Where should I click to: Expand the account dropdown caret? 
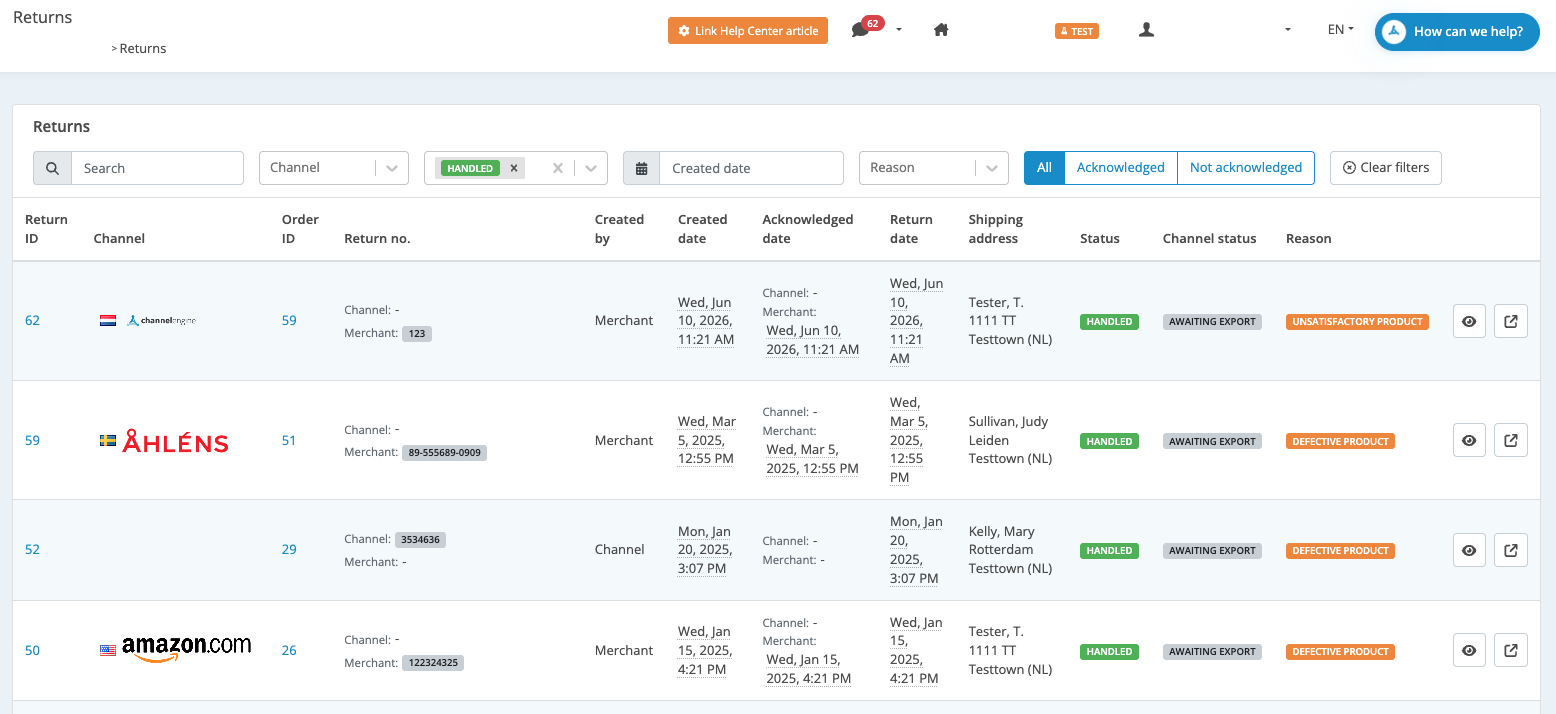(x=1287, y=30)
